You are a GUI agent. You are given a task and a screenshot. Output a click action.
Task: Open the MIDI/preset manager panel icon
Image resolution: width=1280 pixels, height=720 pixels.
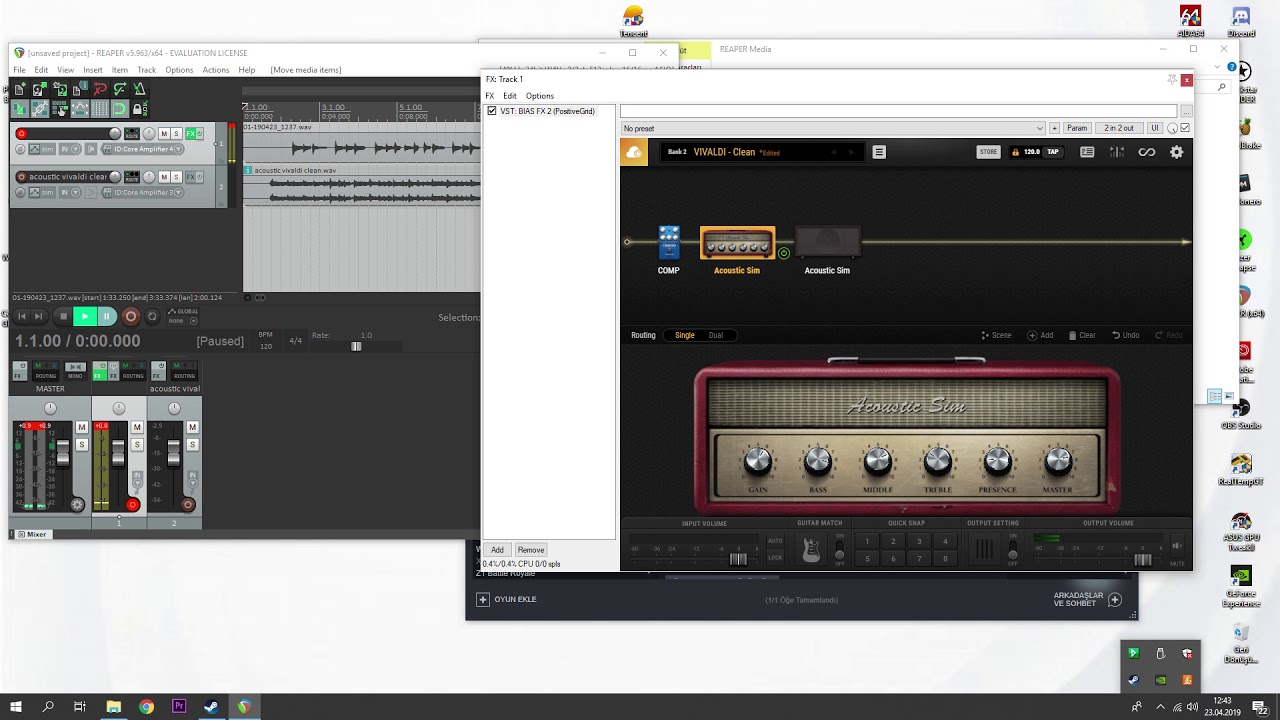[1087, 152]
